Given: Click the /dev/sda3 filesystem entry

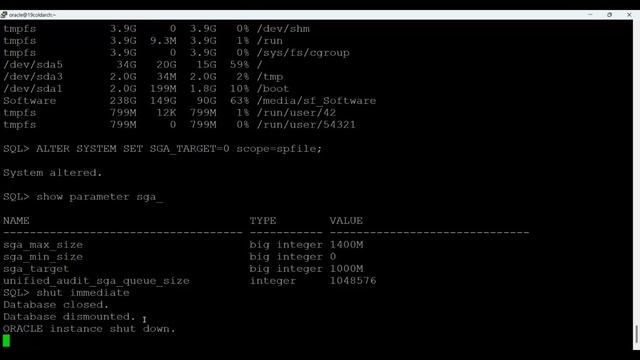Looking at the screenshot, I should click(33, 77).
